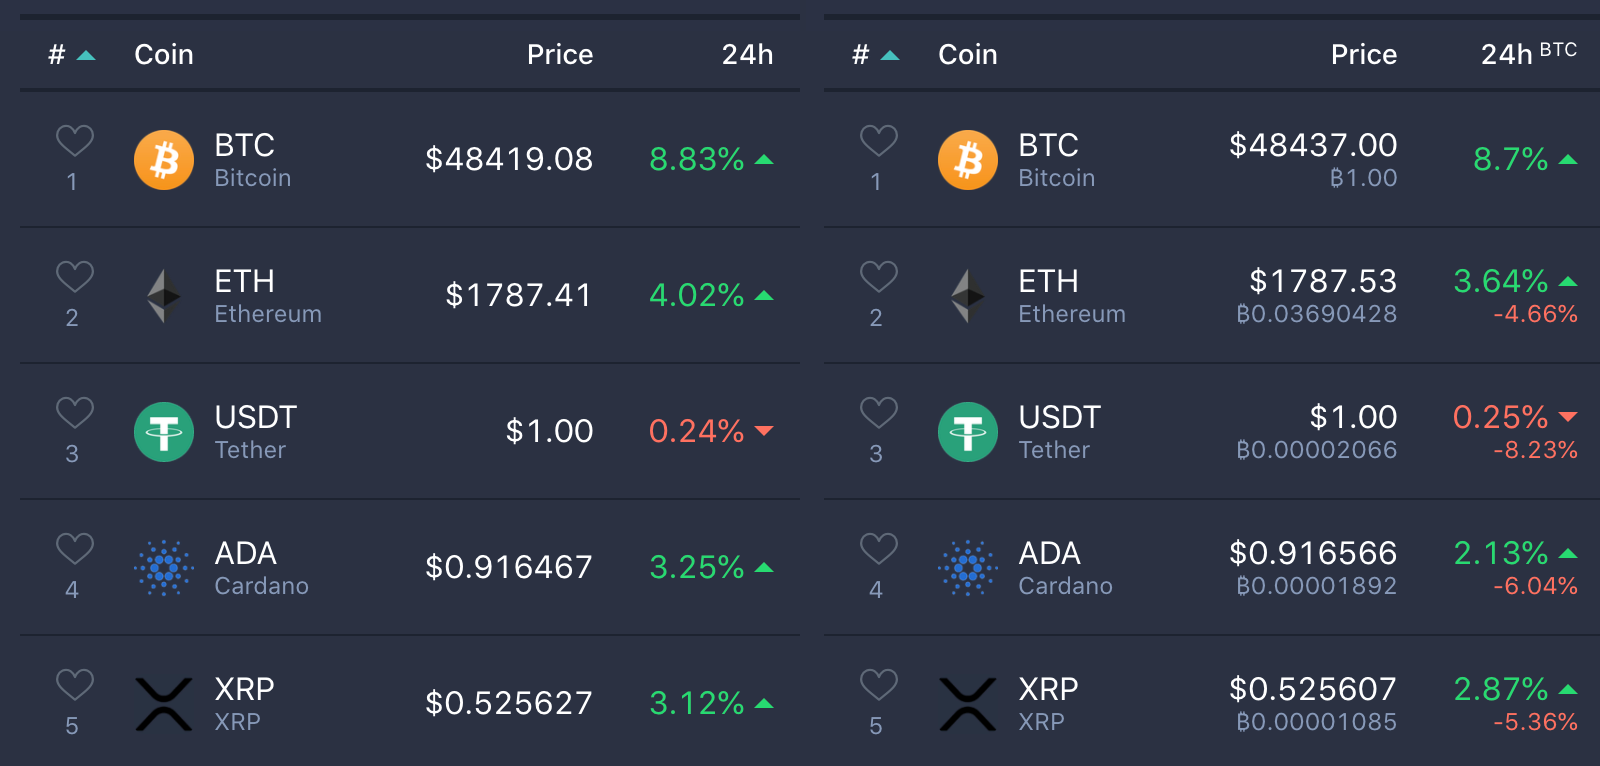The image size is (1600, 766).
Task: Click the Cardano logo in the right table
Action: point(968,568)
